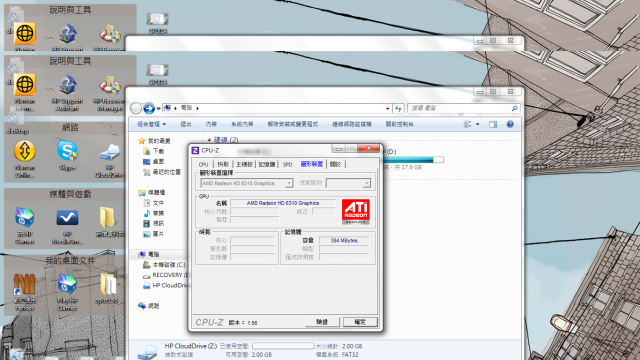Click 解除安裝或變更程式 in Explorer toolbar

pyautogui.click(x=293, y=124)
